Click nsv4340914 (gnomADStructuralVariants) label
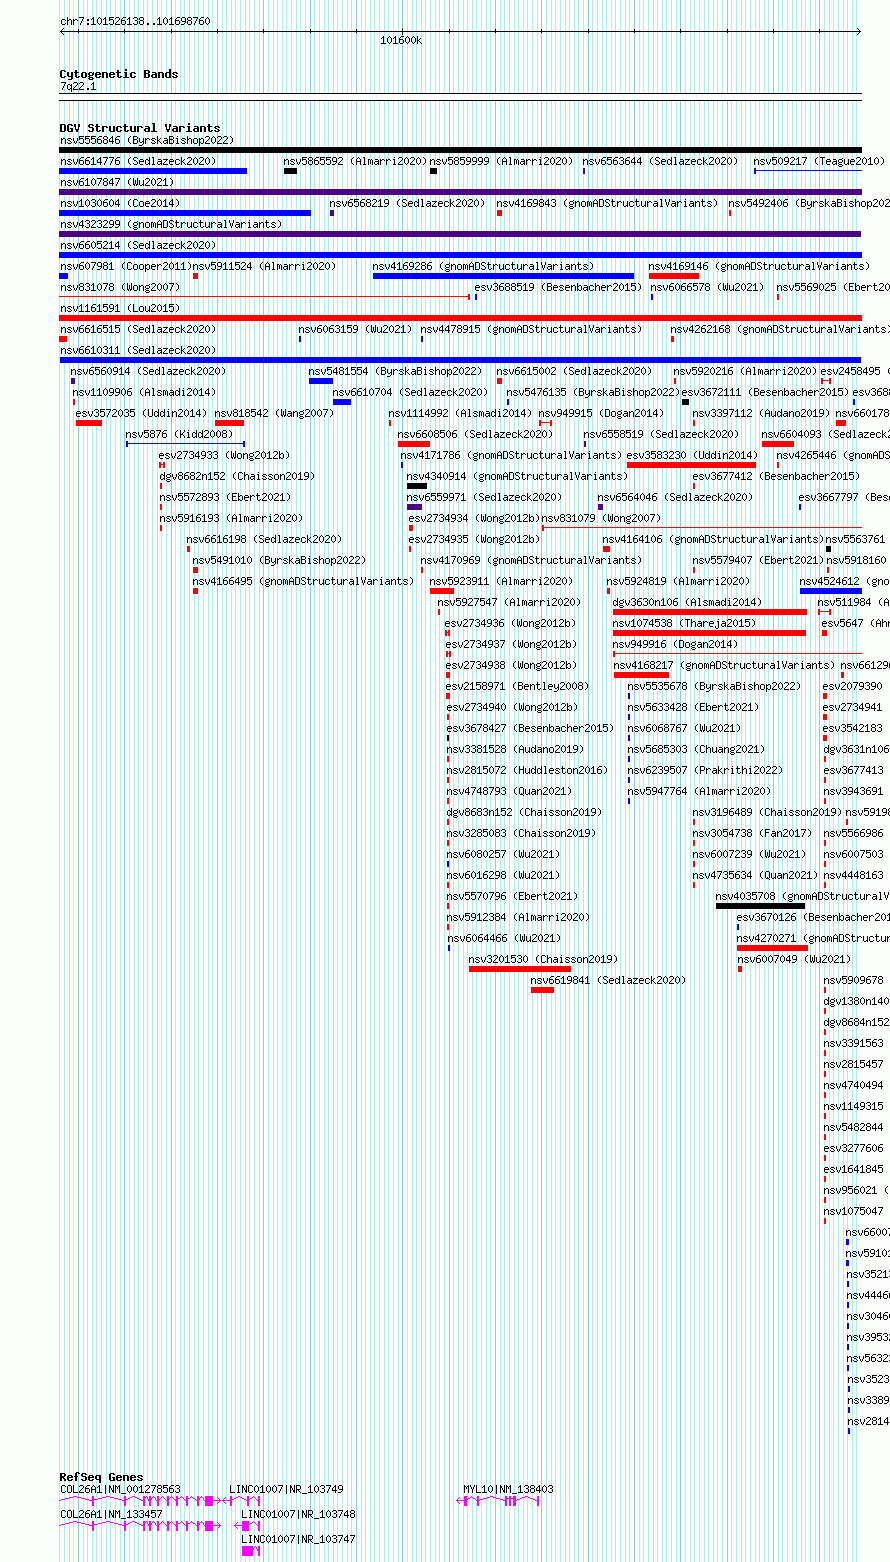 pos(518,476)
